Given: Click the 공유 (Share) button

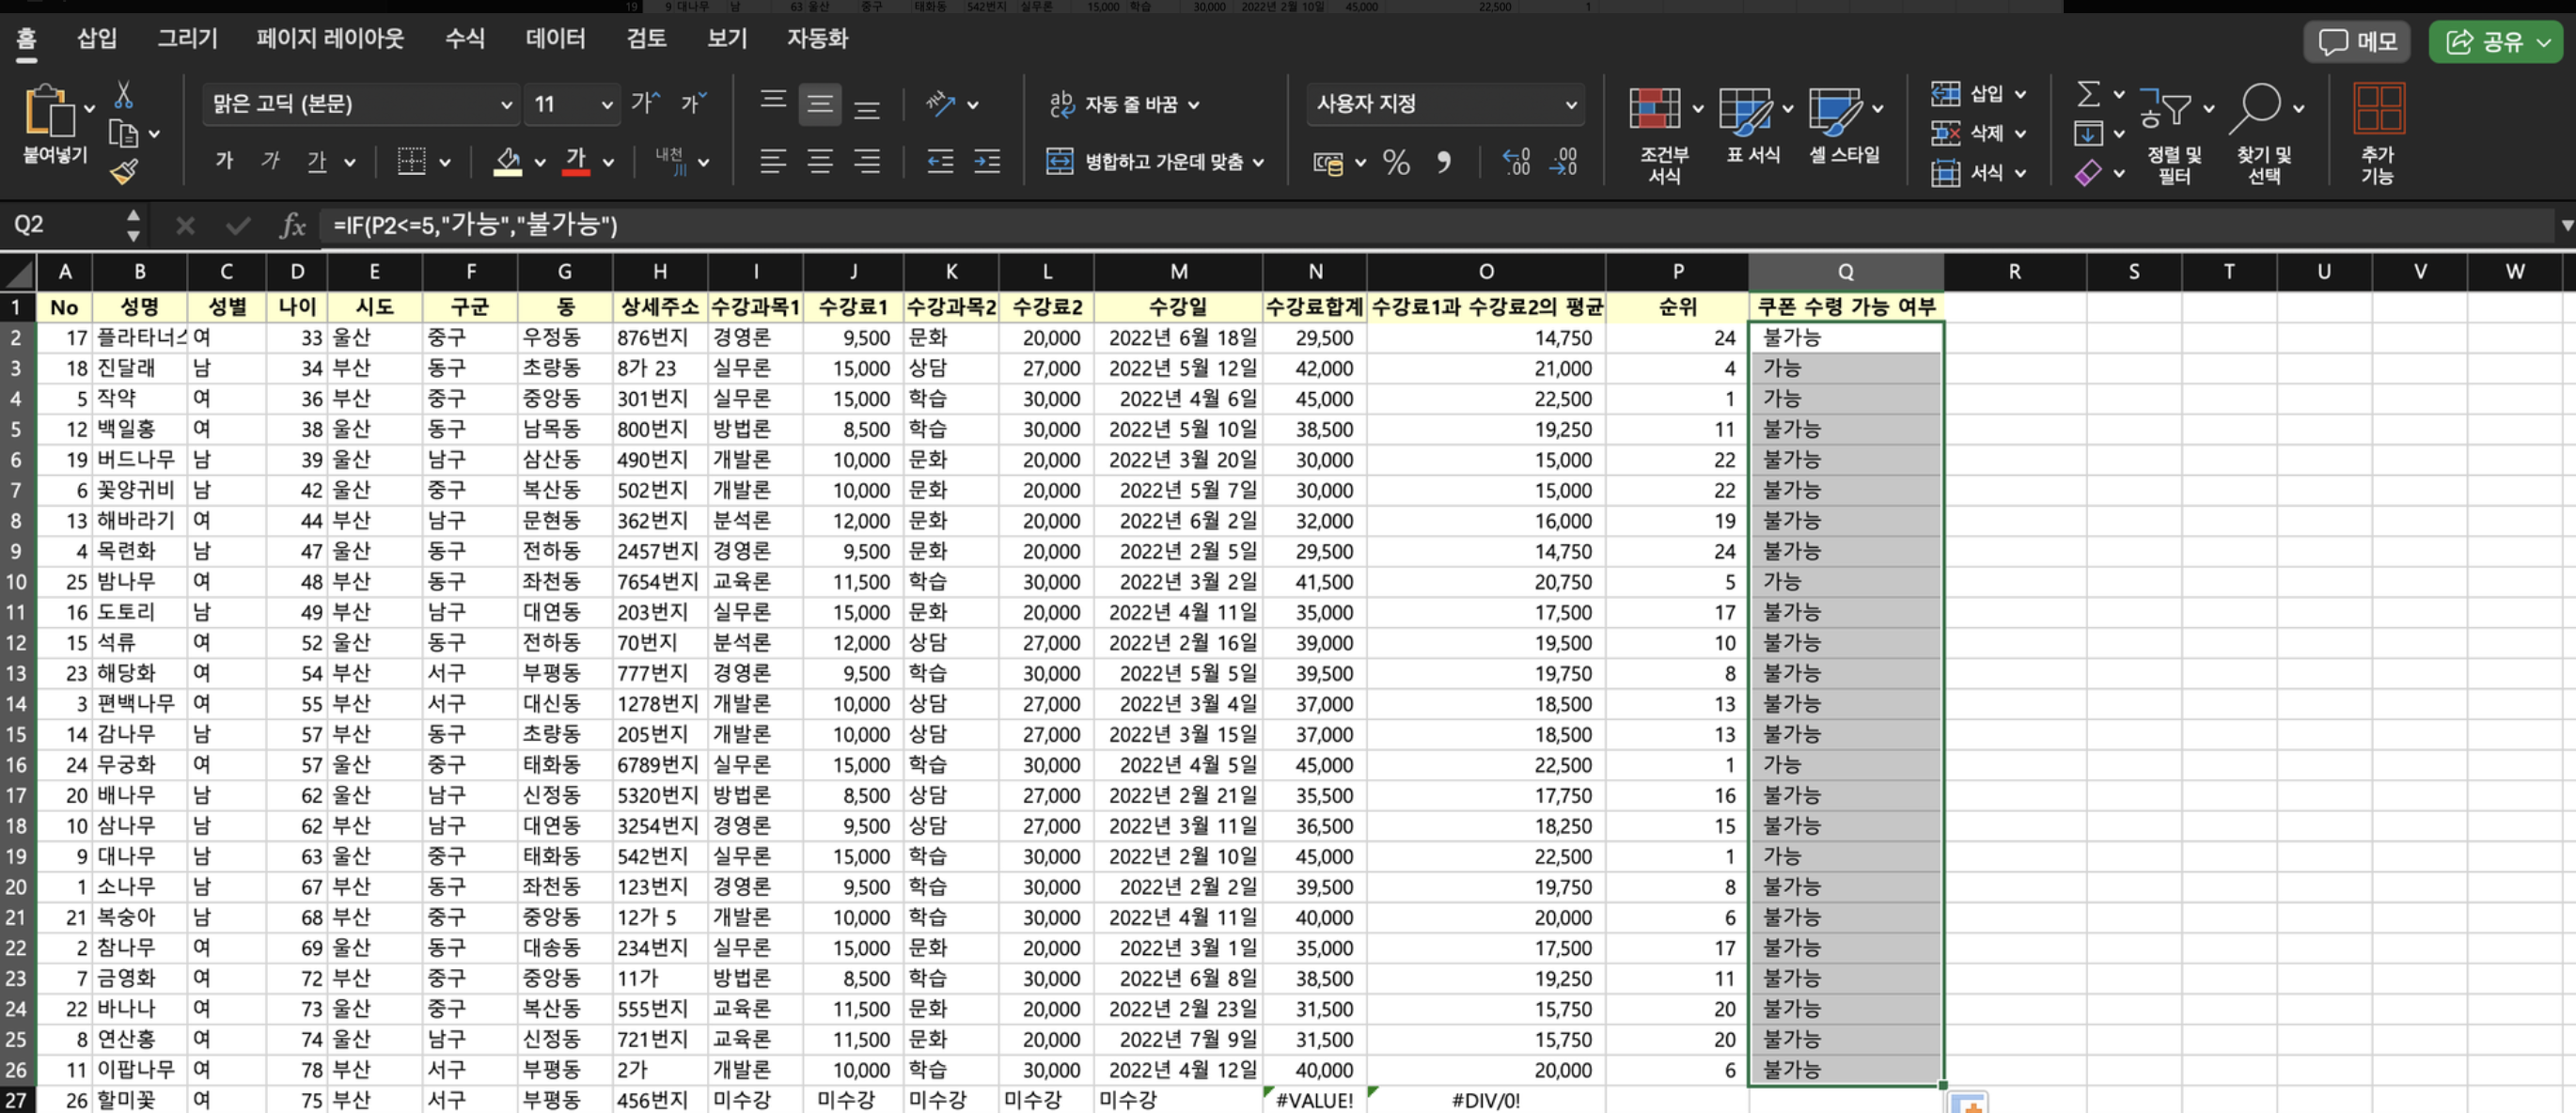Looking at the screenshot, I should click(x=2496, y=42).
